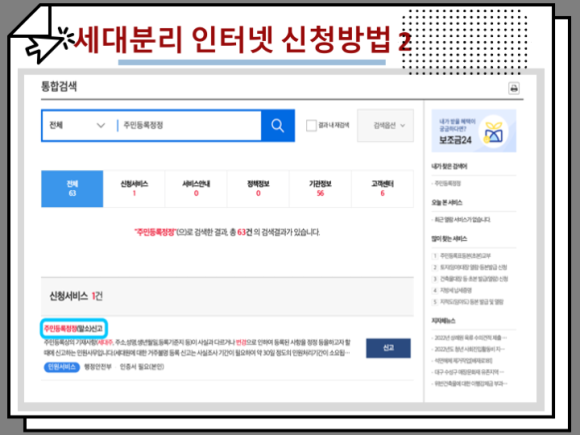580x435 pixels.
Task: Click the magnifier search button
Action: tap(278, 125)
